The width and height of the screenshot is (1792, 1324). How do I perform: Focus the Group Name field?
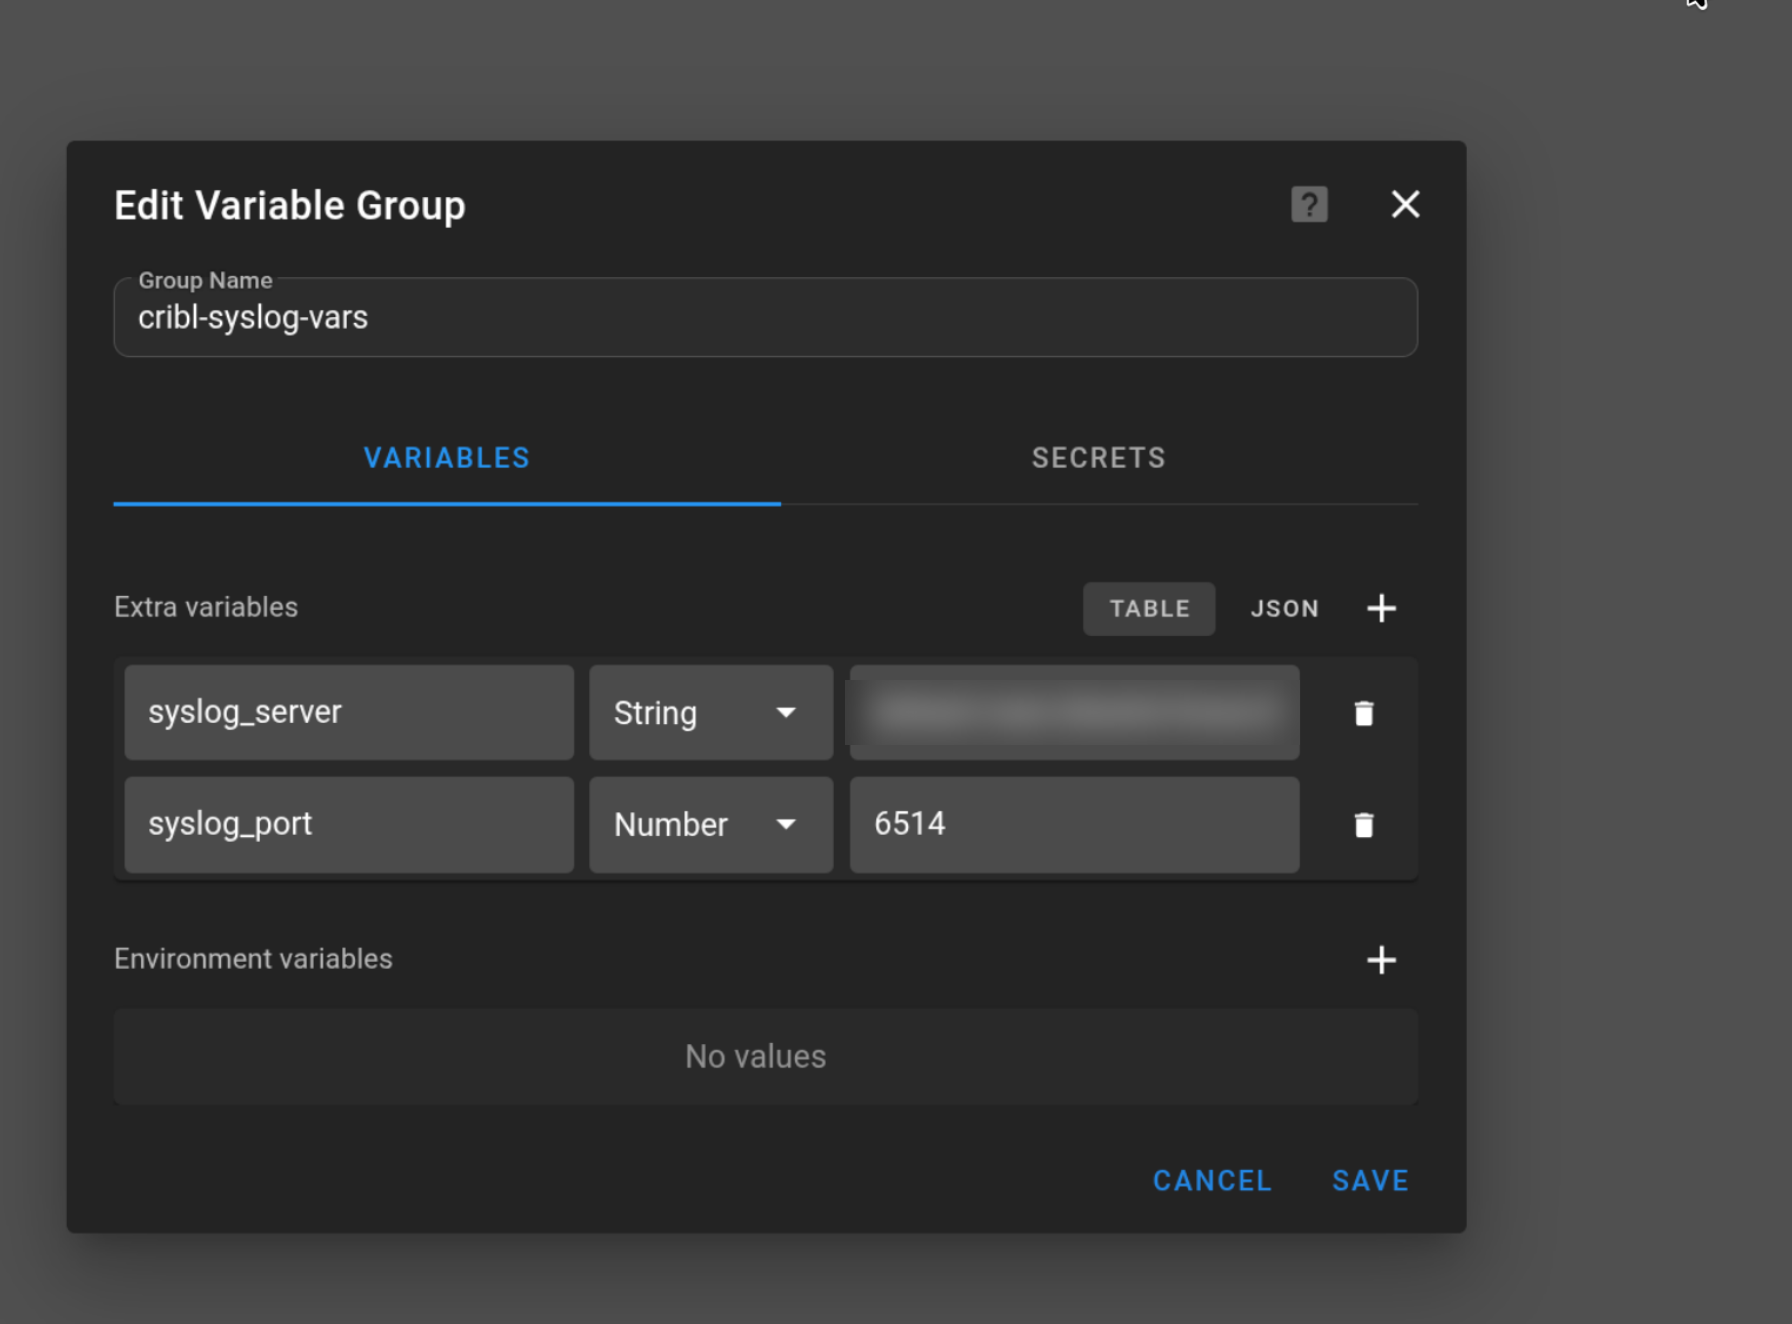[x=766, y=317]
